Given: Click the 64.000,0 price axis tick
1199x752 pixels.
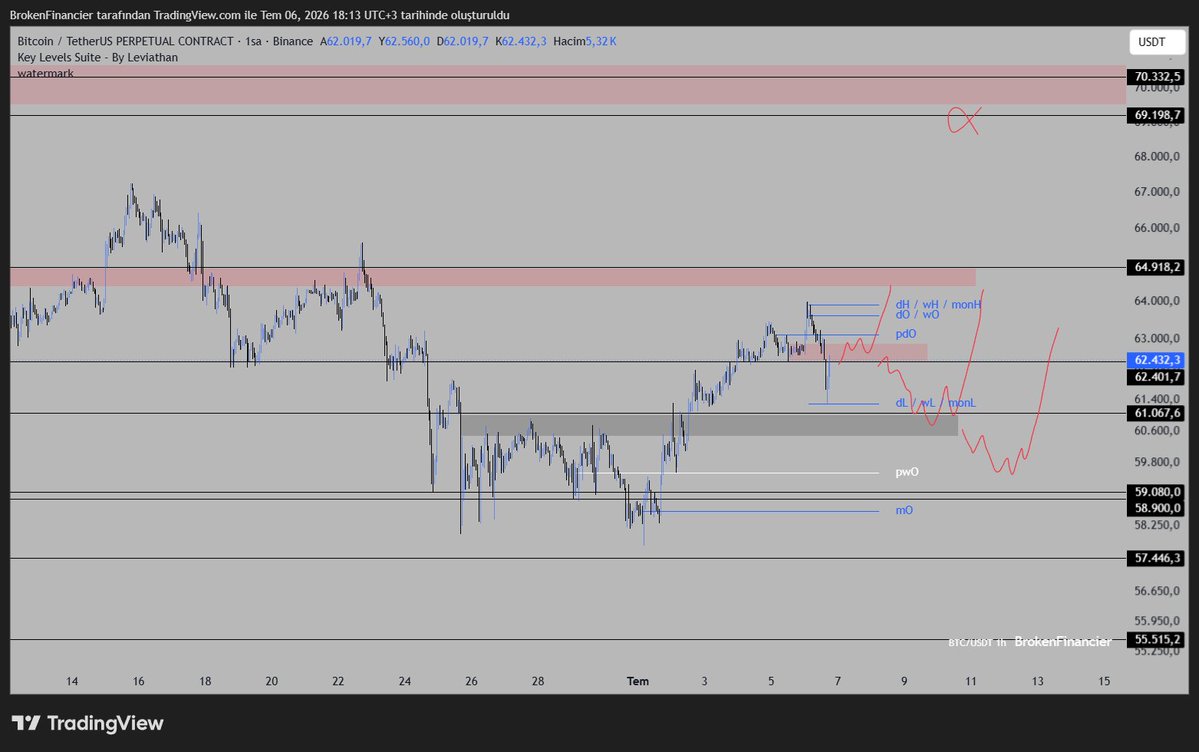Looking at the screenshot, I should pos(1157,301).
